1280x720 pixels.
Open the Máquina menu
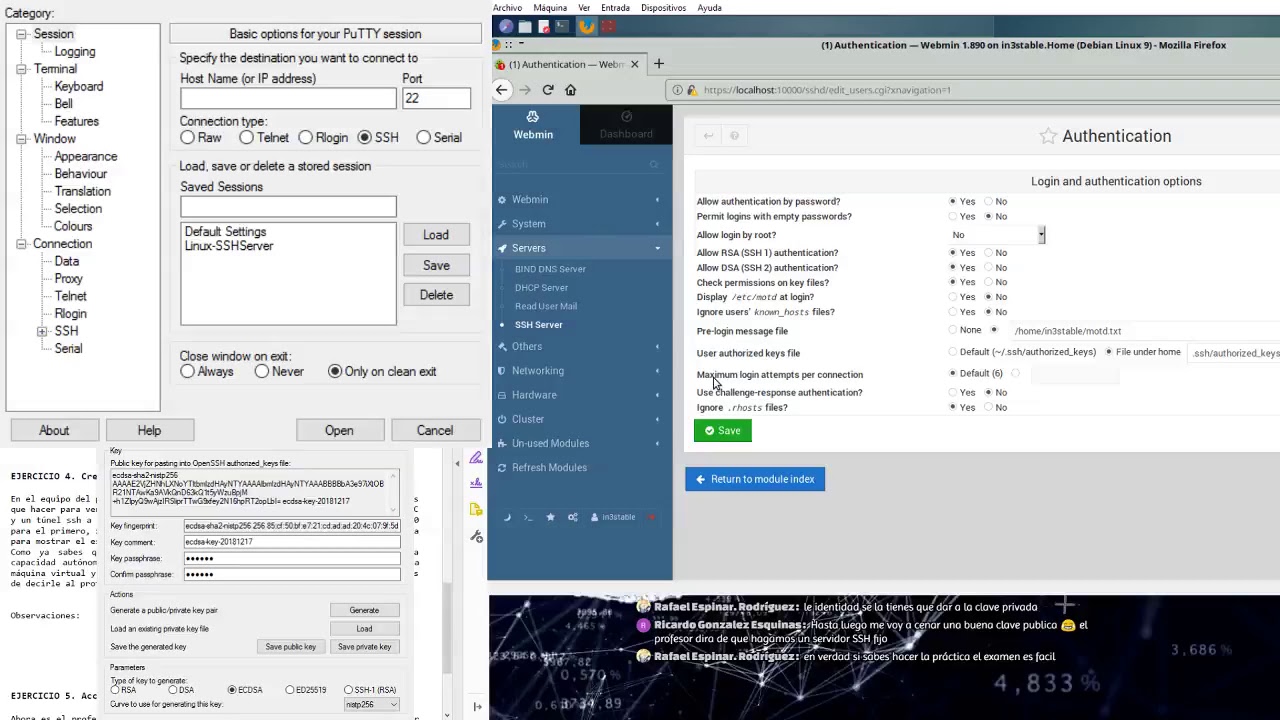click(550, 8)
